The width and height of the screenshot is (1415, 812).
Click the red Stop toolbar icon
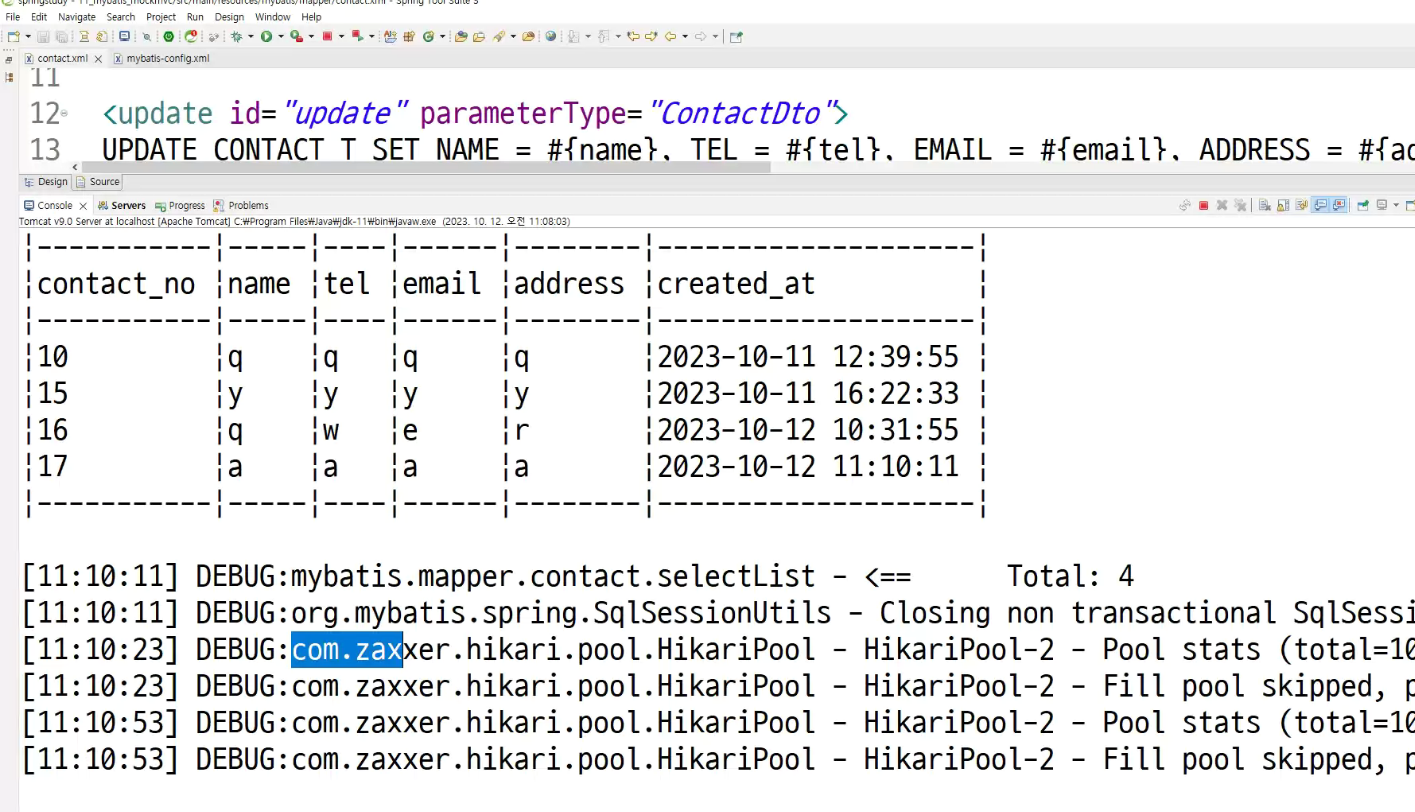tap(327, 36)
